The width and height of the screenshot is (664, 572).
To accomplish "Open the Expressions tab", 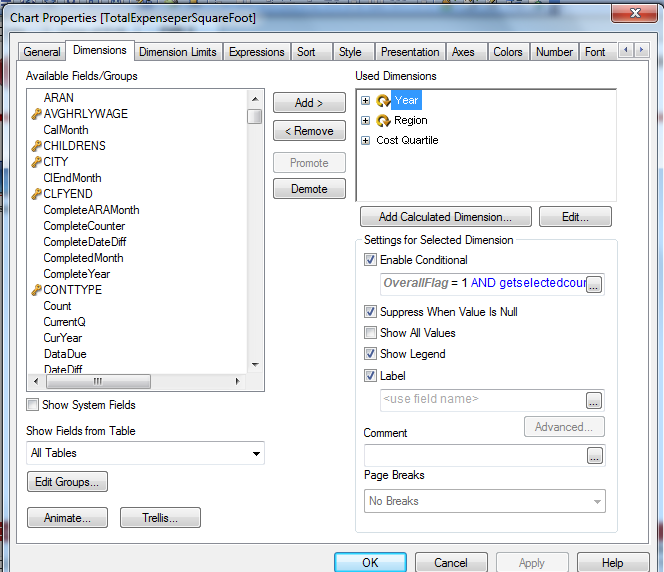I will 257,52.
